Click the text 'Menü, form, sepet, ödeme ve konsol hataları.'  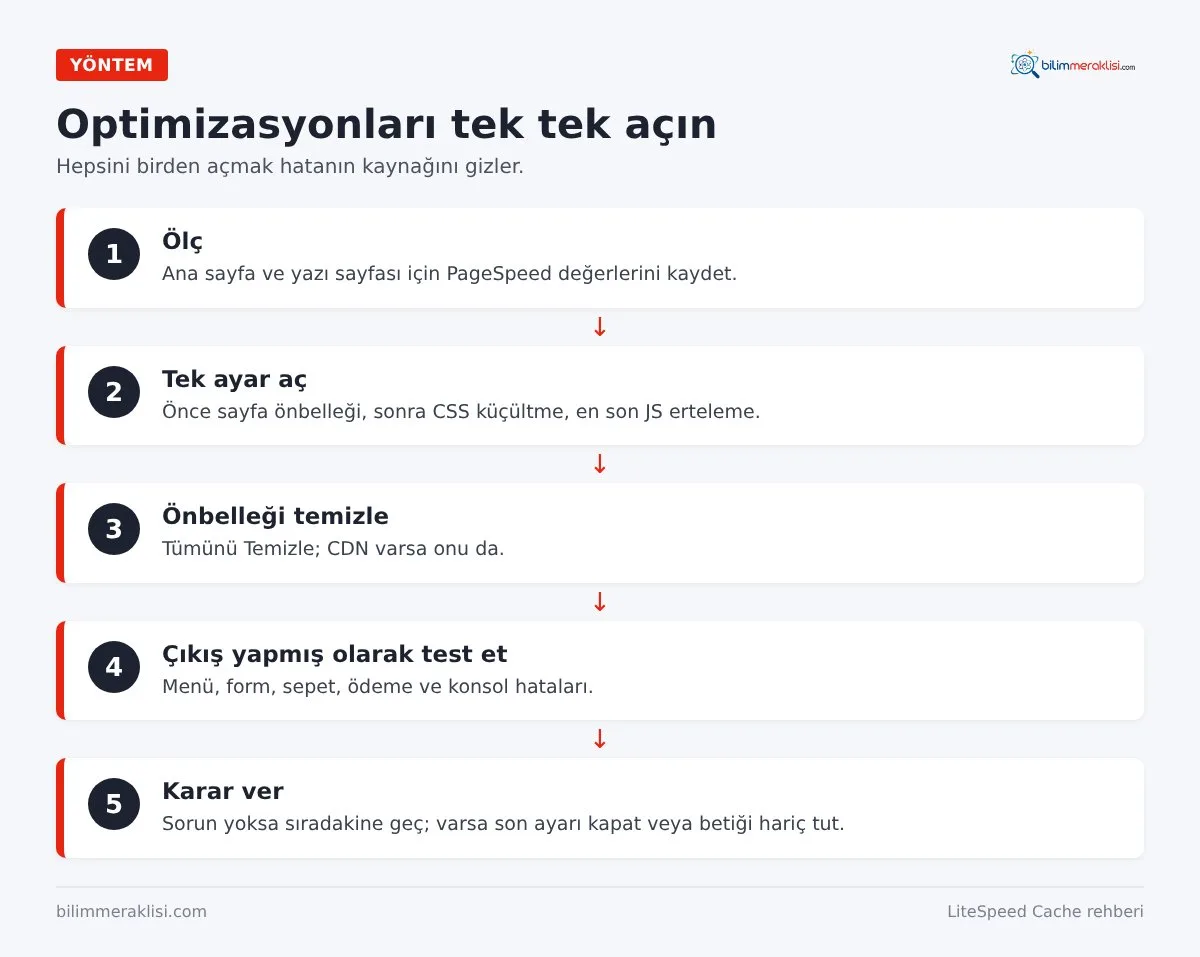coord(378,686)
